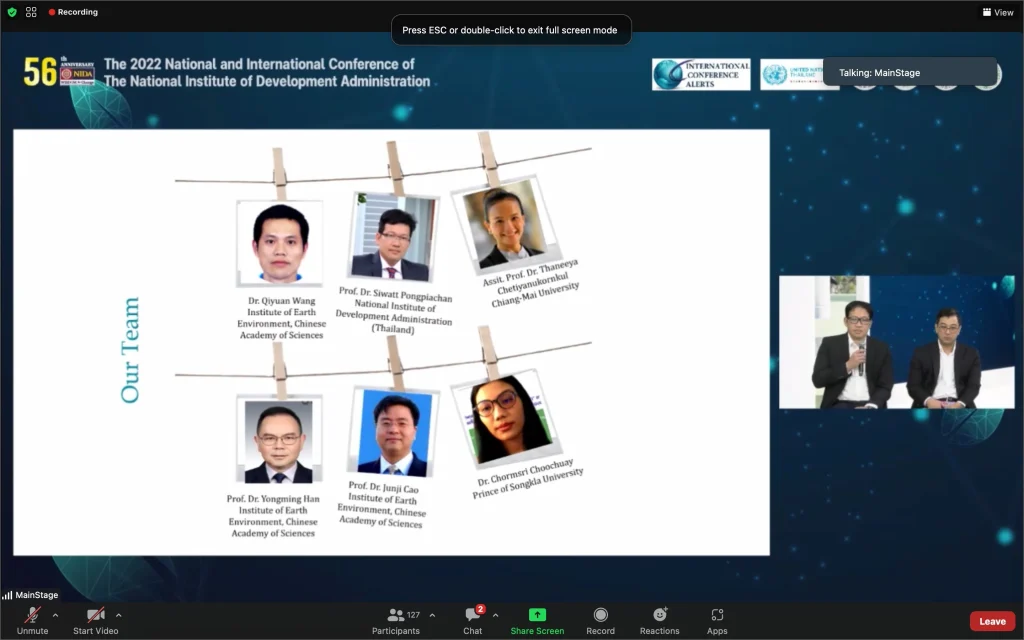Click the MainStage signal strength icon

7,595
